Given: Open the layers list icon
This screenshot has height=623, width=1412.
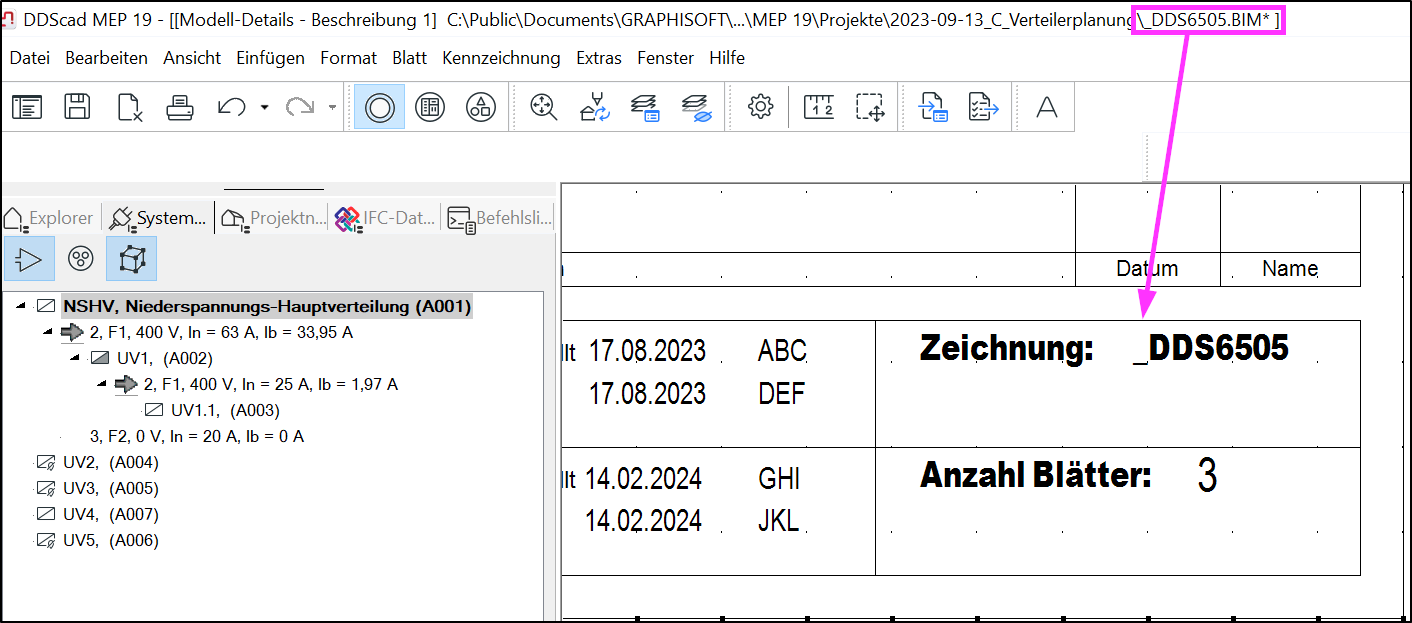Looking at the screenshot, I should click(645, 107).
